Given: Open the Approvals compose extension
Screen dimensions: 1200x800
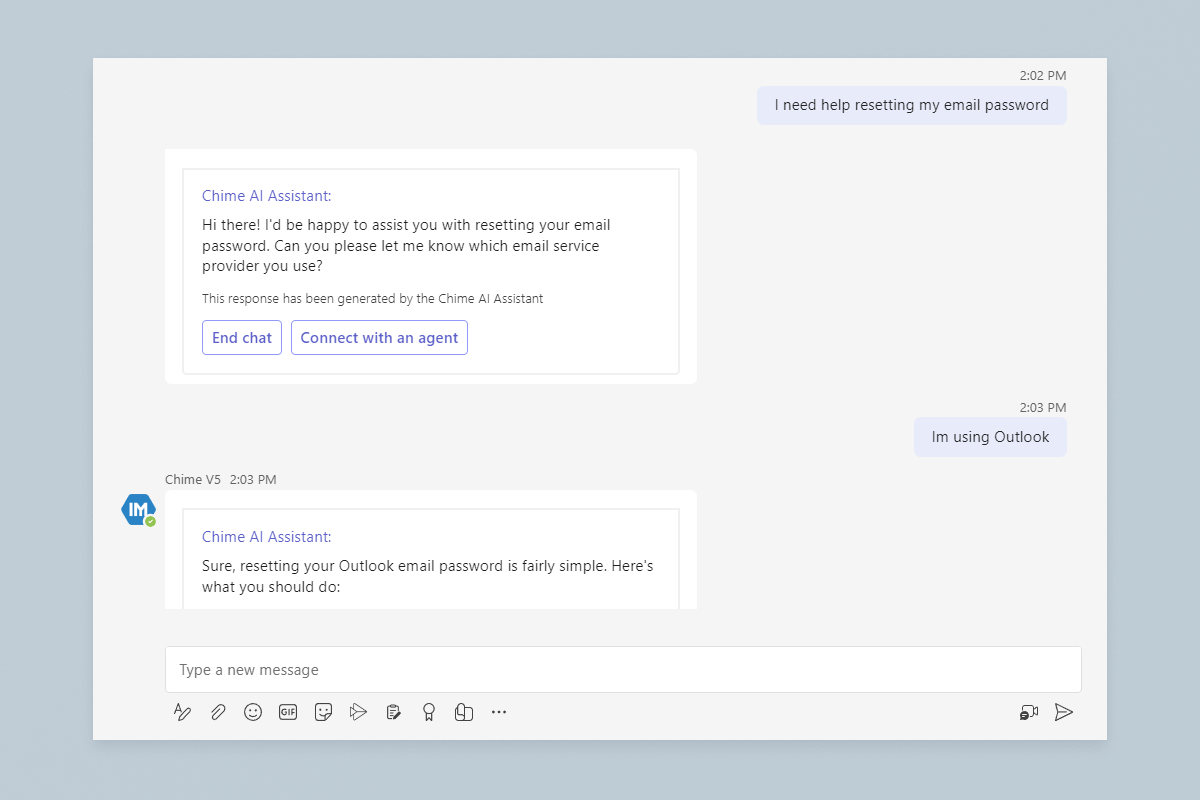Looking at the screenshot, I should tap(393, 712).
